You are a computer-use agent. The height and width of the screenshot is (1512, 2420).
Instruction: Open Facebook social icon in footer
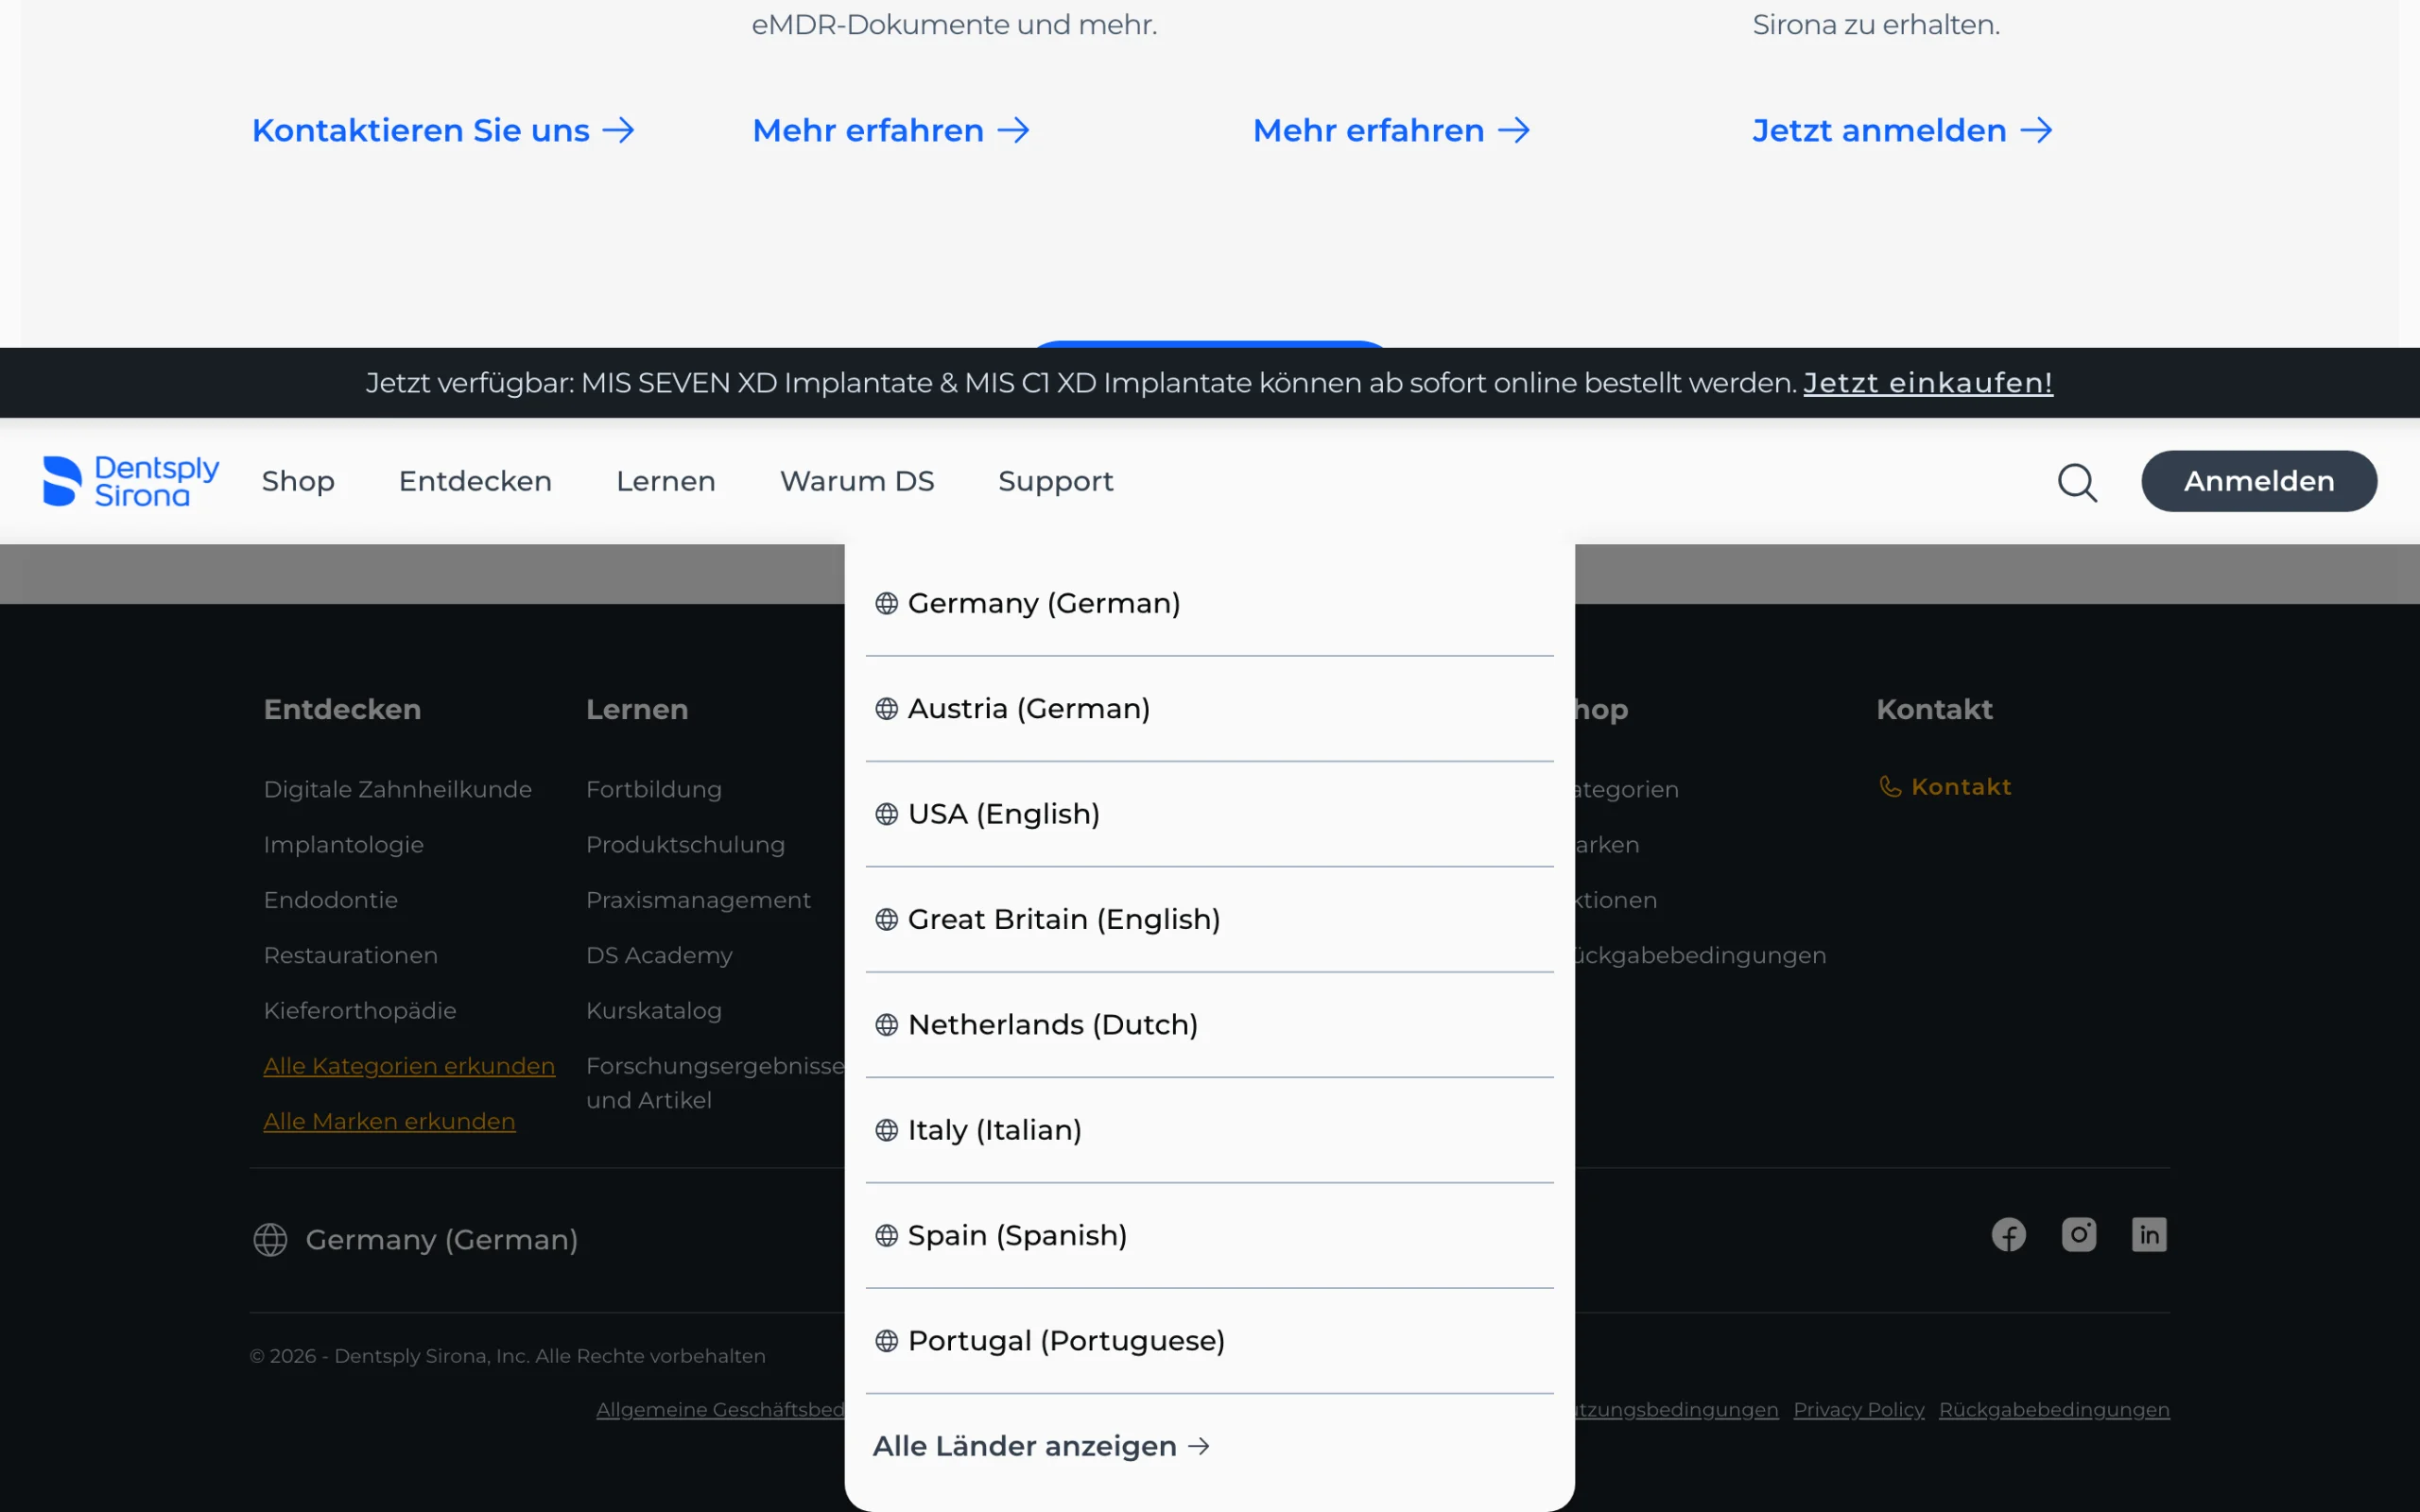click(2008, 1235)
